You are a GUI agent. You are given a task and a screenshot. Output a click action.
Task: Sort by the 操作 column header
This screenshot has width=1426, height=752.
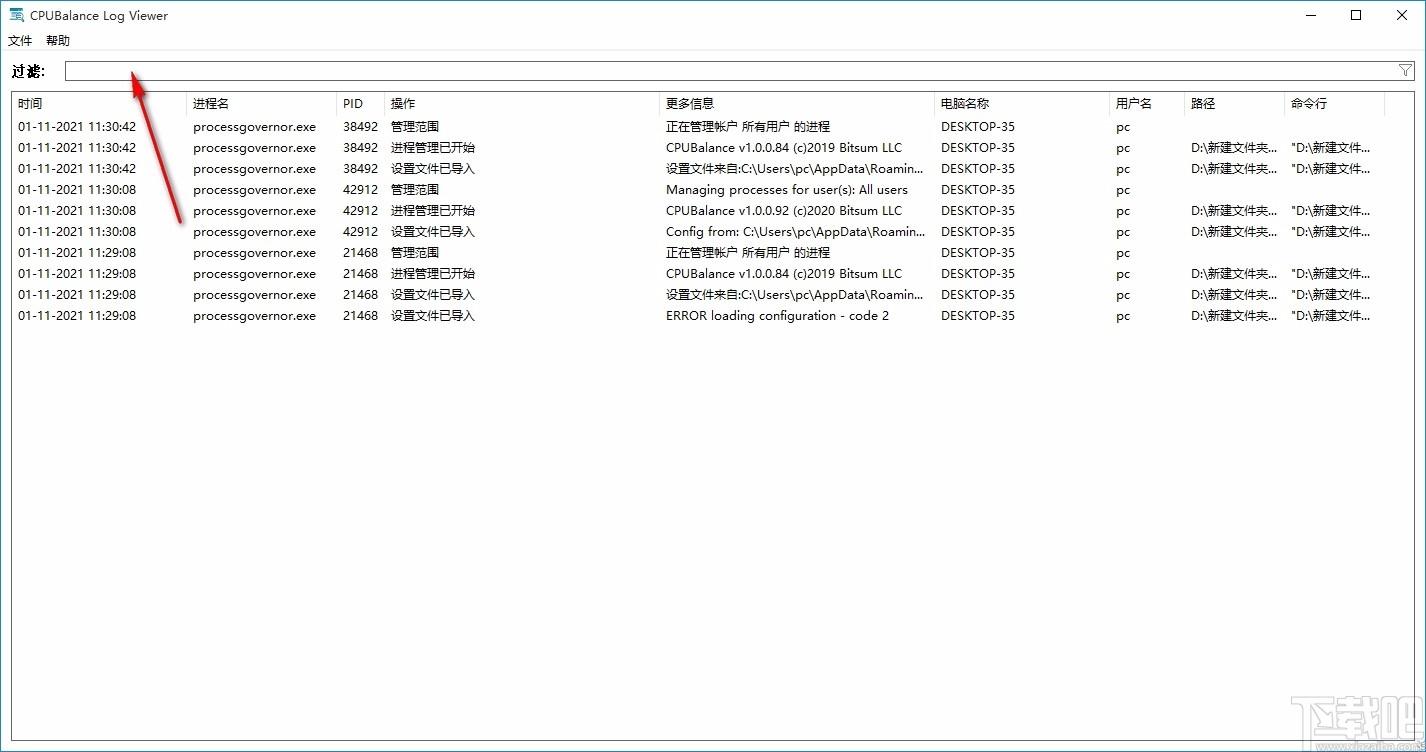pyautogui.click(x=522, y=104)
